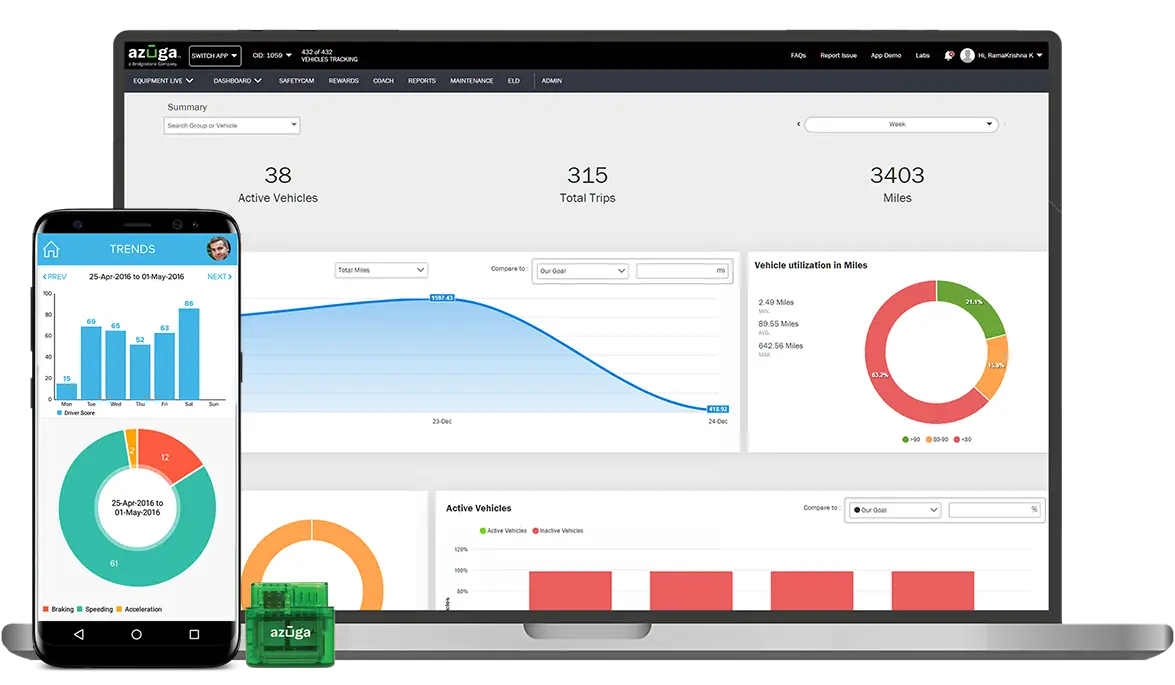Image resolution: width=1175 pixels, height=685 pixels.
Task: Click the mi goal input field
Action: [x=683, y=271]
